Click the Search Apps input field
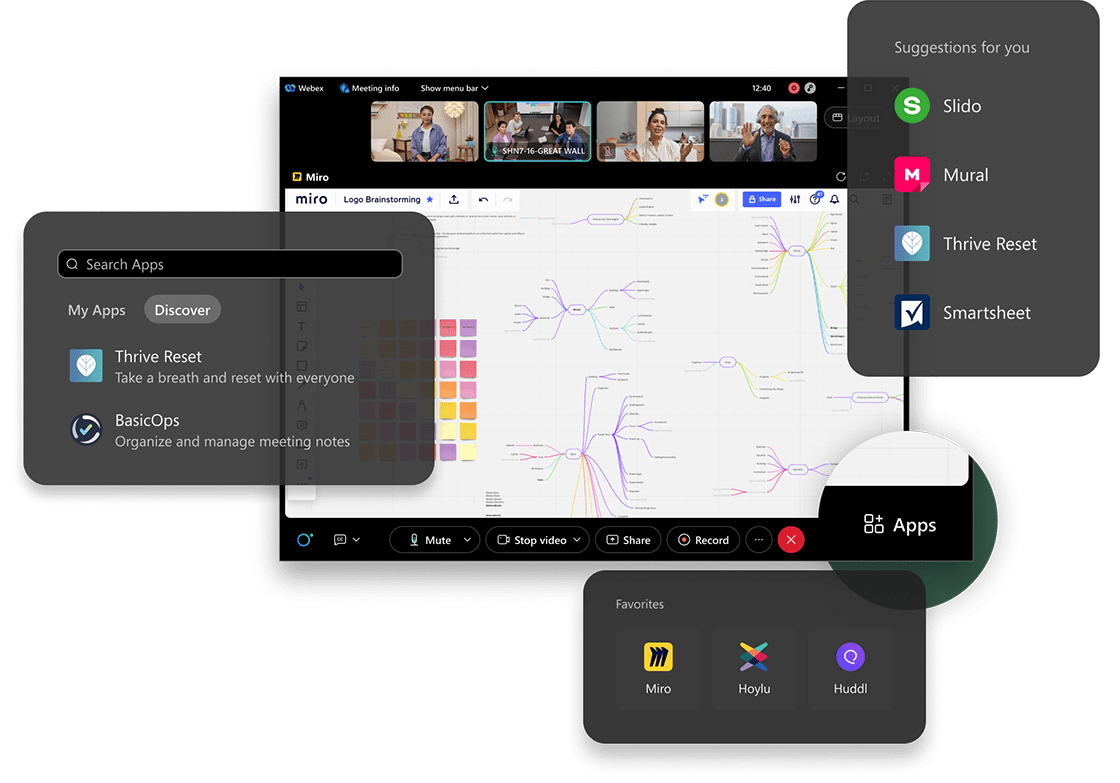Viewport: 1120px width, 783px height. coord(230,264)
